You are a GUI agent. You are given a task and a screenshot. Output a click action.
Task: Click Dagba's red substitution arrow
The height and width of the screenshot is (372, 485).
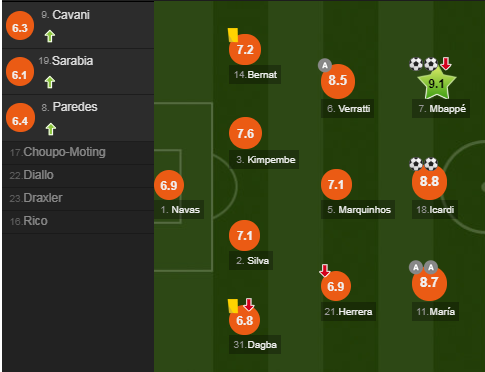(x=249, y=304)
